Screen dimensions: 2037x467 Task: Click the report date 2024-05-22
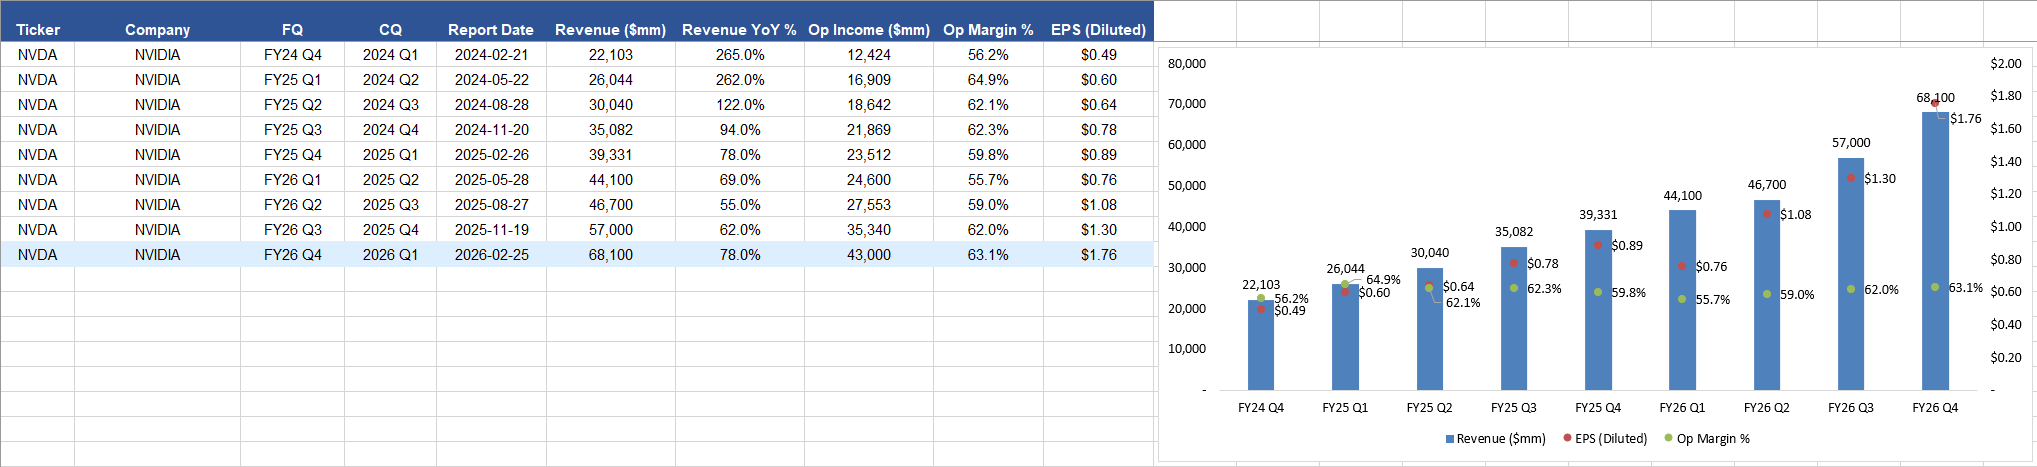(491, 80)
